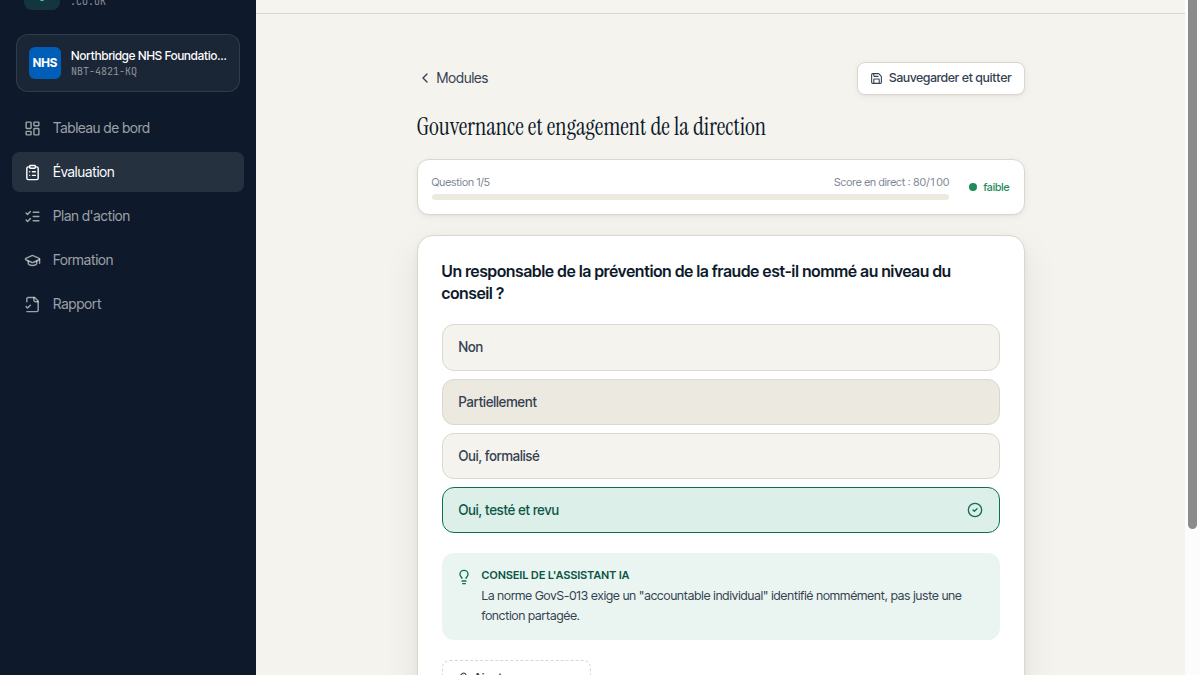Click the NBT-4821-KQ organisation code
The width and height of the screenshot is (1200, 675).
[104, 72]
